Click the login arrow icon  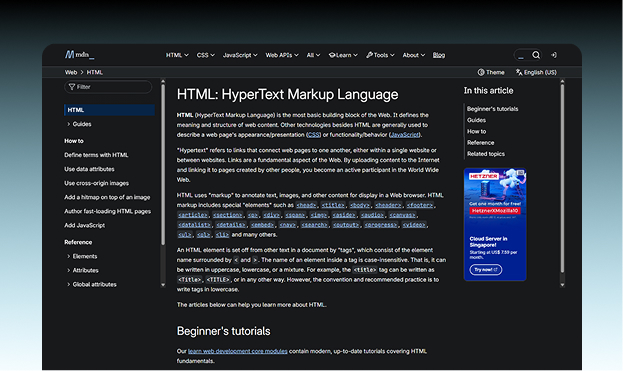(x=554, y=55)
